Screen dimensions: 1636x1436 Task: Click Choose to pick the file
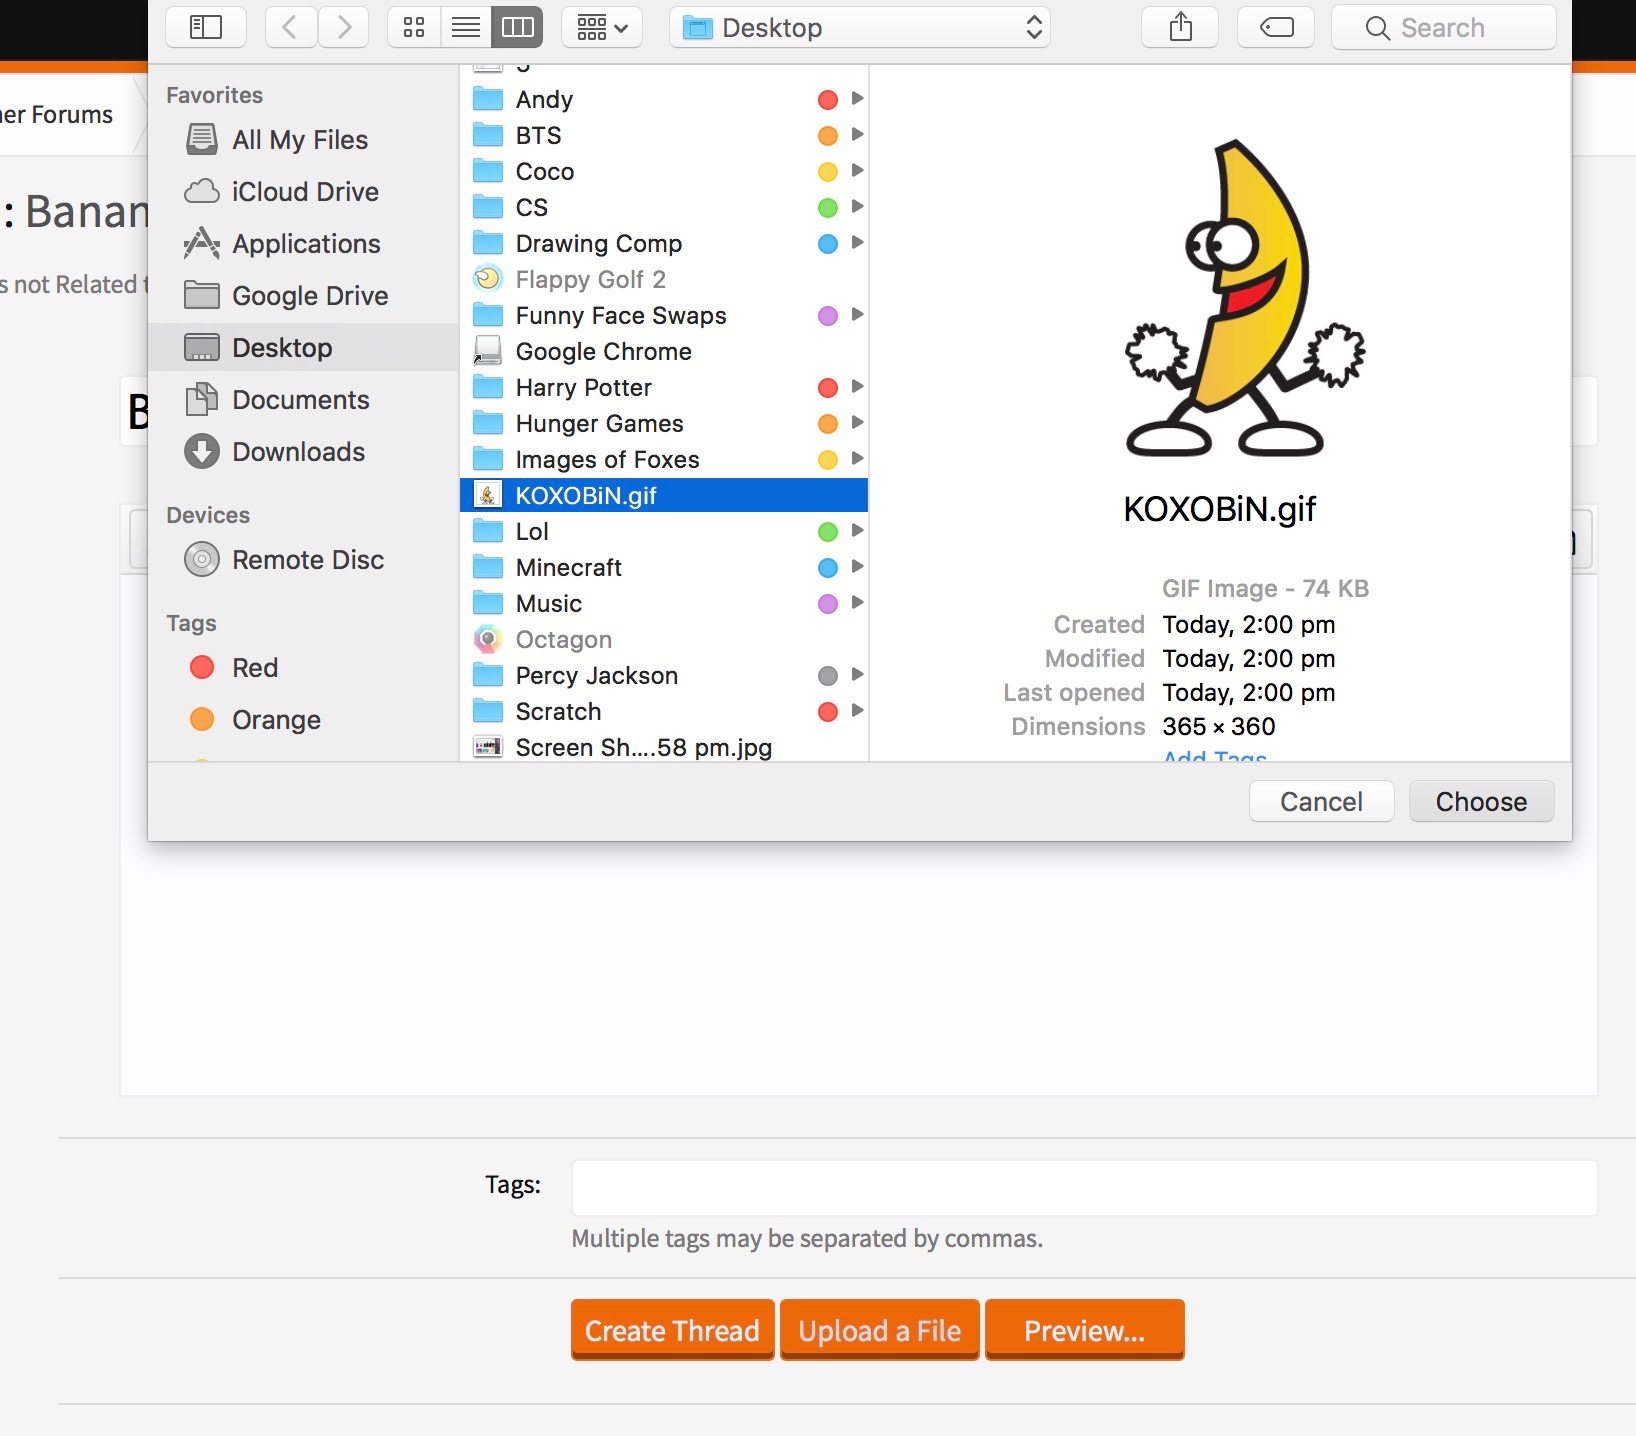point(1481,802)
